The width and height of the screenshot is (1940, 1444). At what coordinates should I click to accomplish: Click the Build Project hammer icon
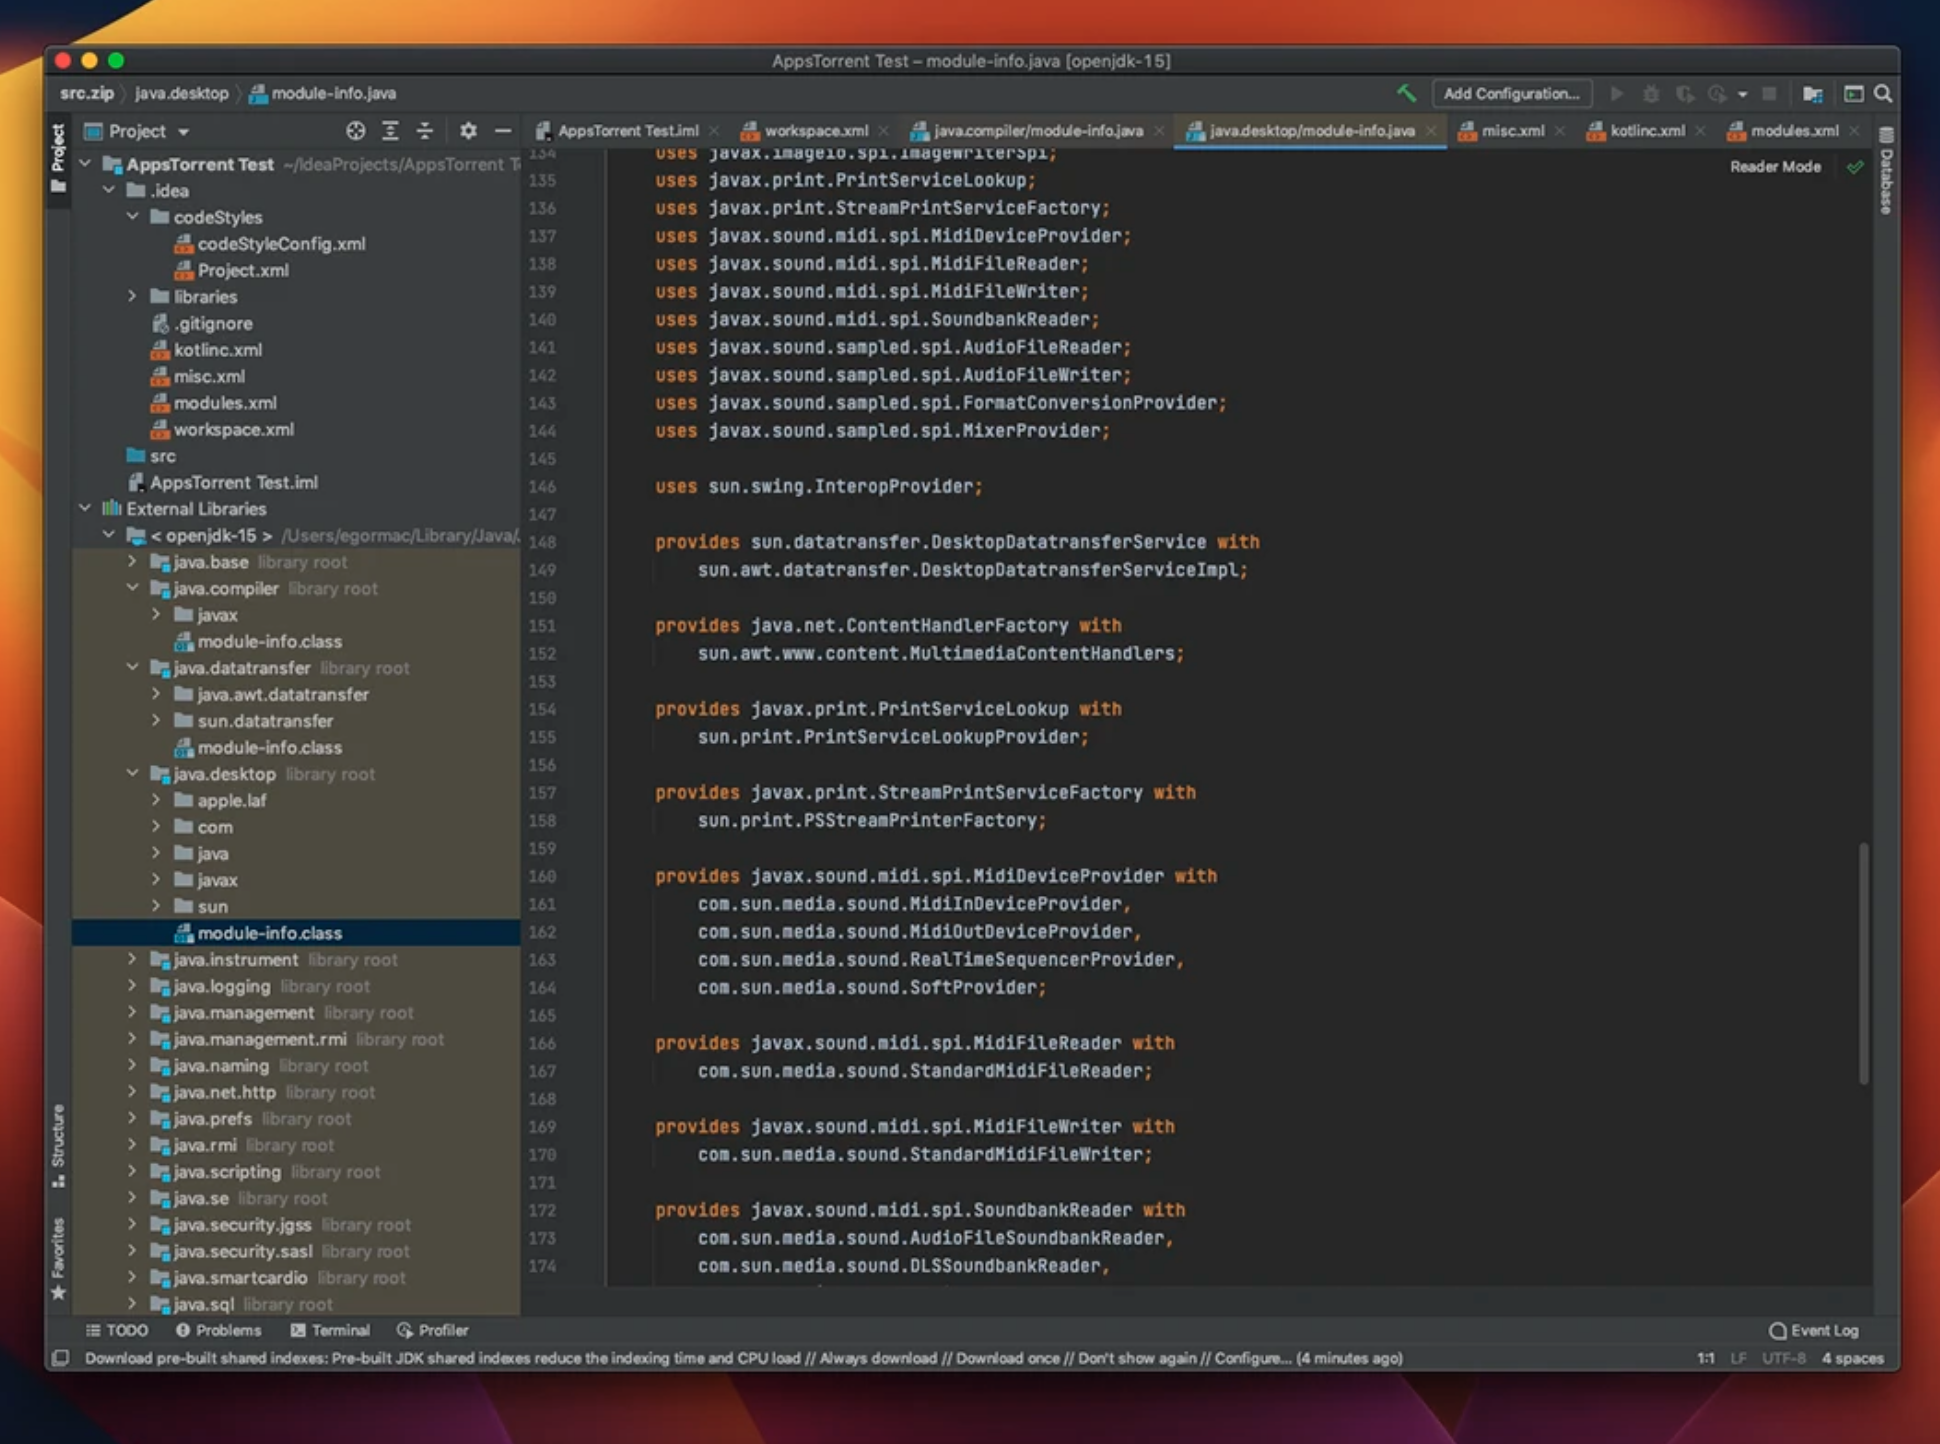[x=1407, y=93]
